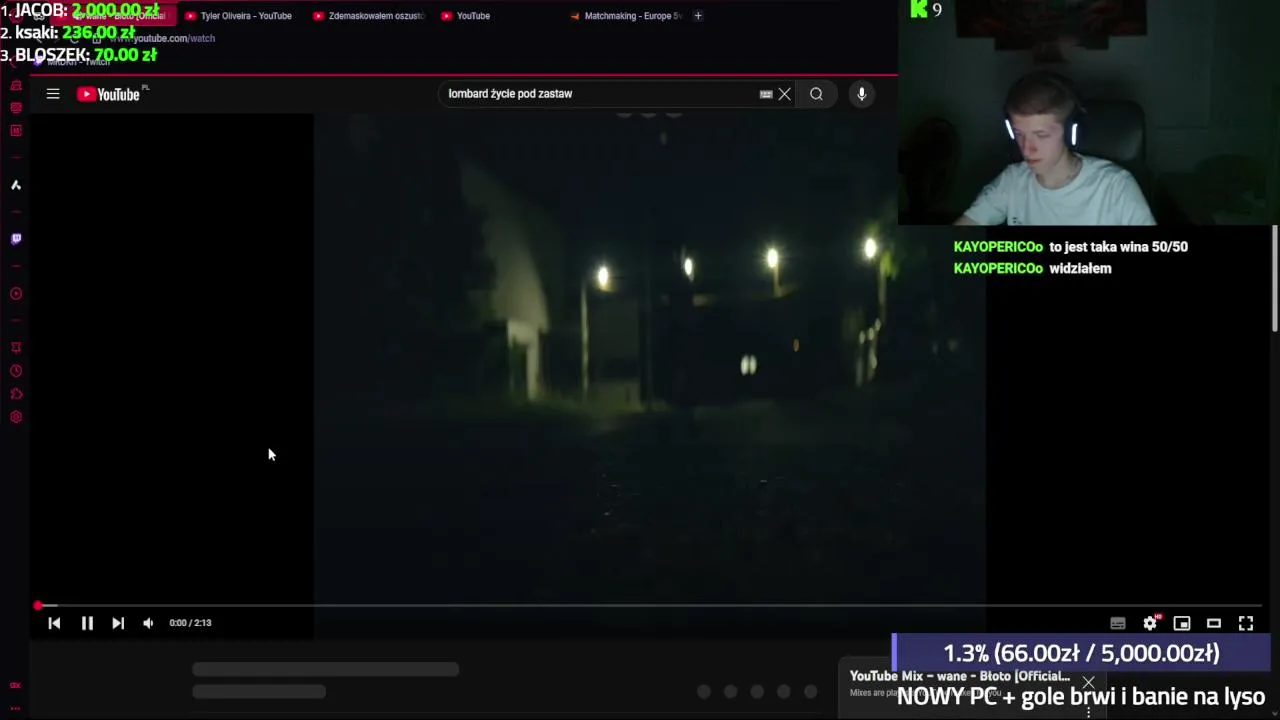Enter full screen mode
This screenshot has width=1280, height=720.
click(1246, 623)
